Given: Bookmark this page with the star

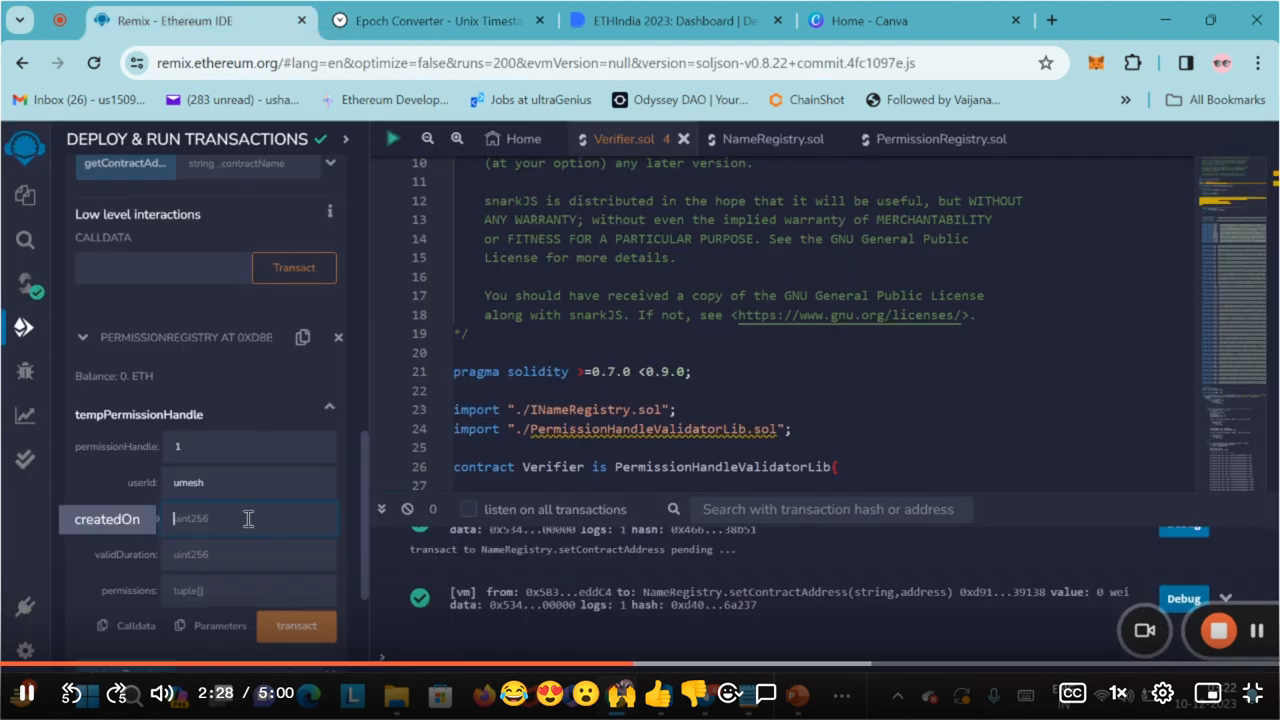Looking at the screenshot, I should [1046, 63].
